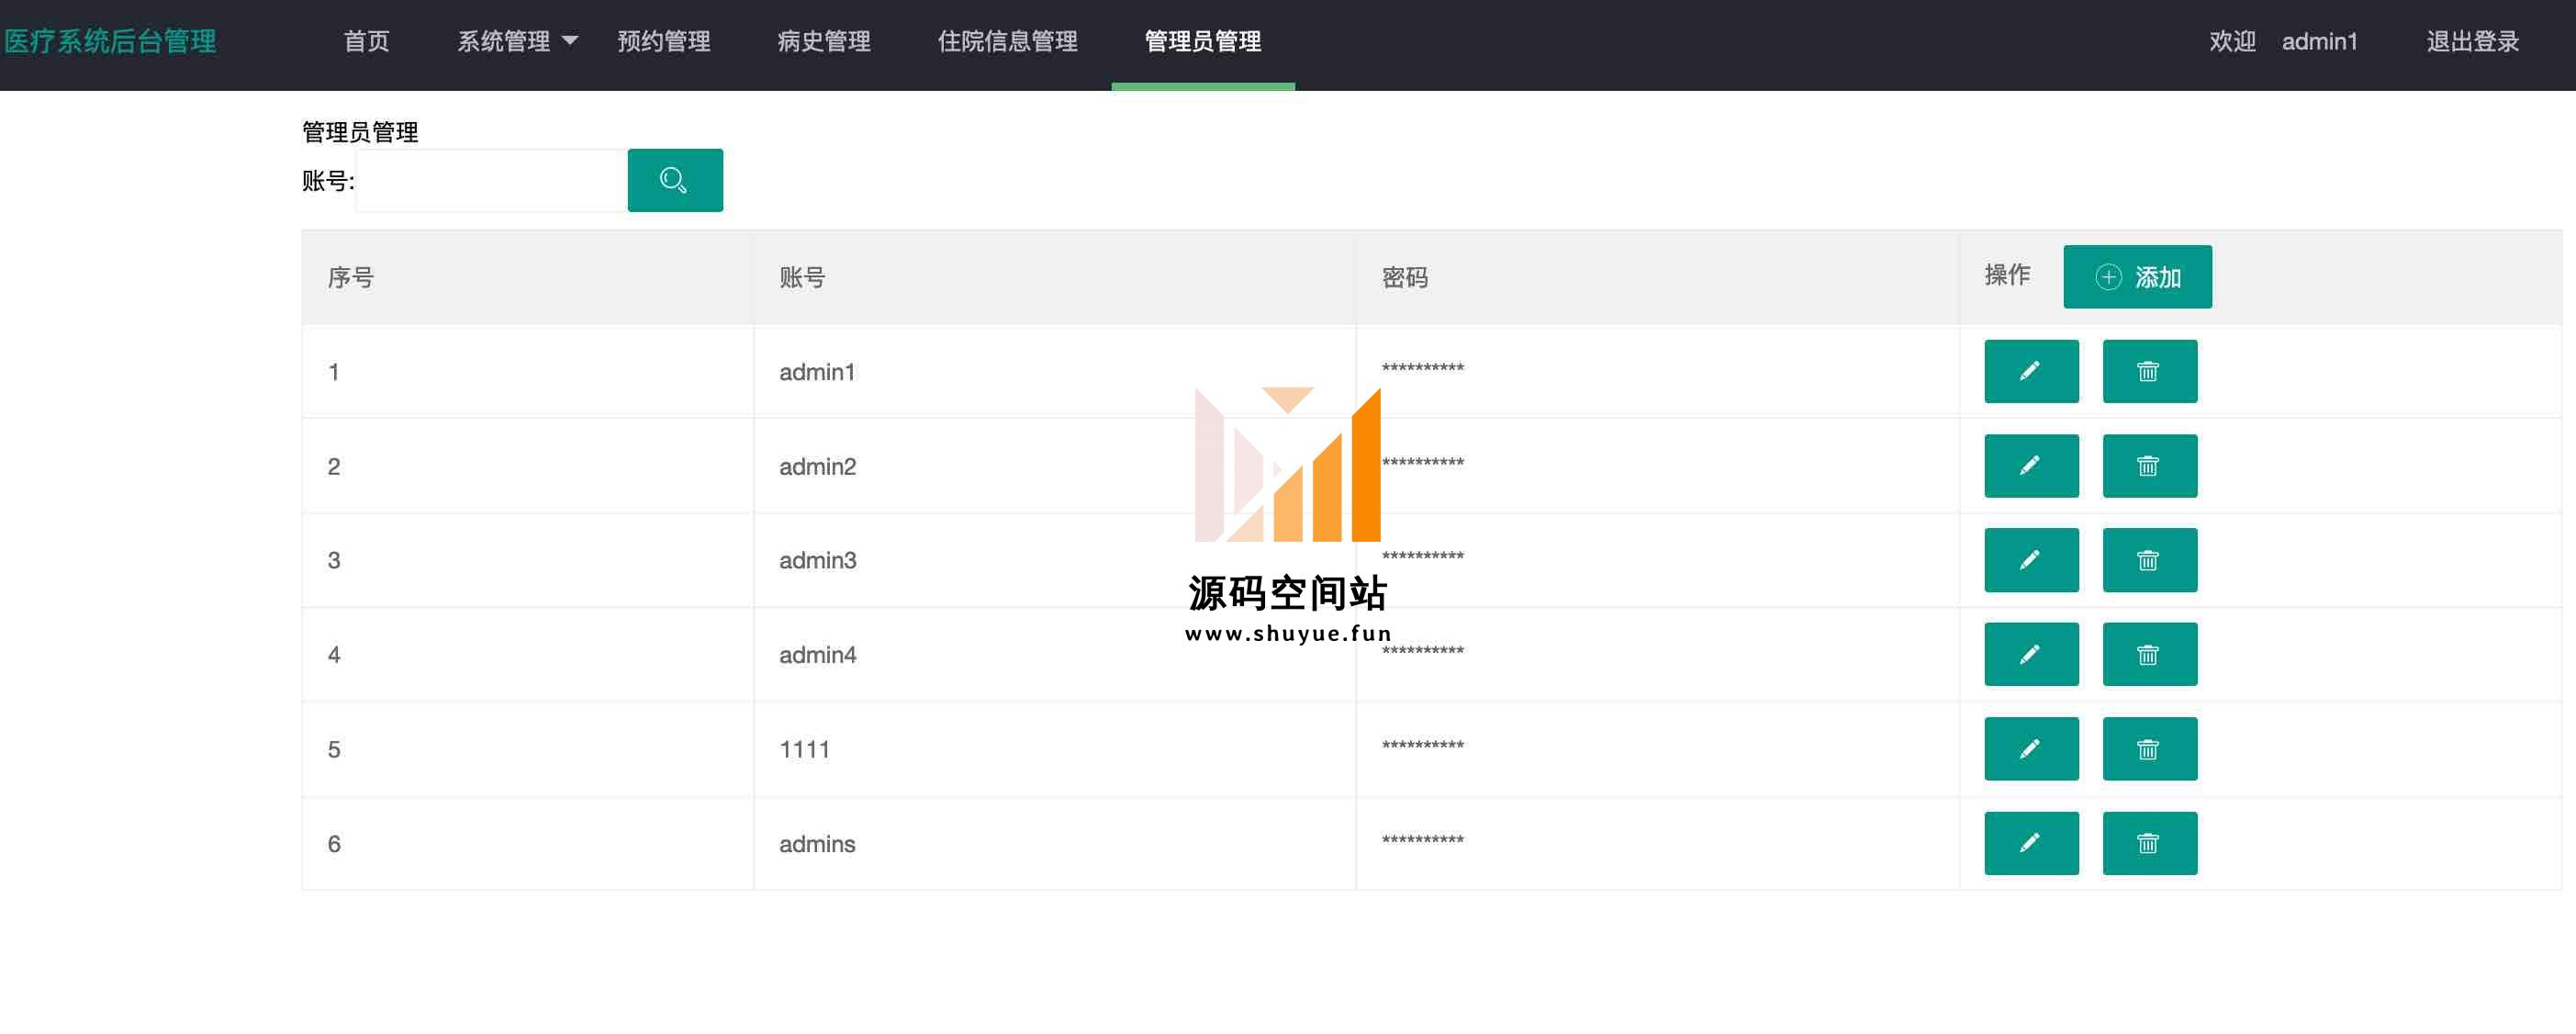Edit the 1111 account row
The image size is (2576, 1034).
pyautogui.click(x=2031, y=749)
